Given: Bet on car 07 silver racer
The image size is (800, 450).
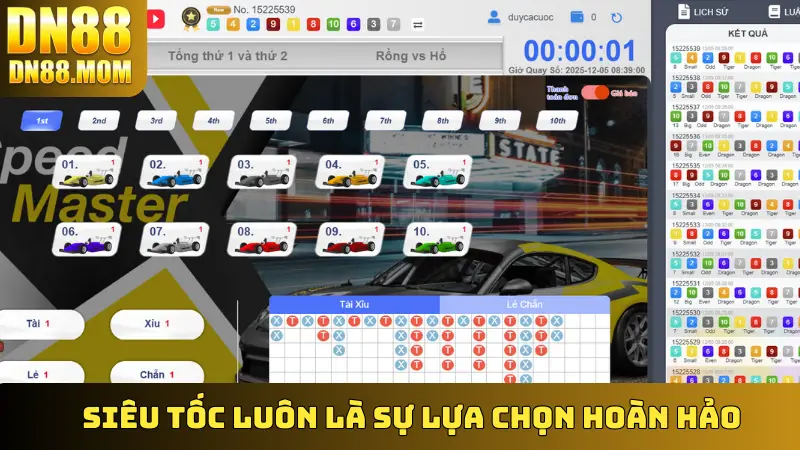Looking at the screenshot, I should pyautogui.click(x=174, y=239).
